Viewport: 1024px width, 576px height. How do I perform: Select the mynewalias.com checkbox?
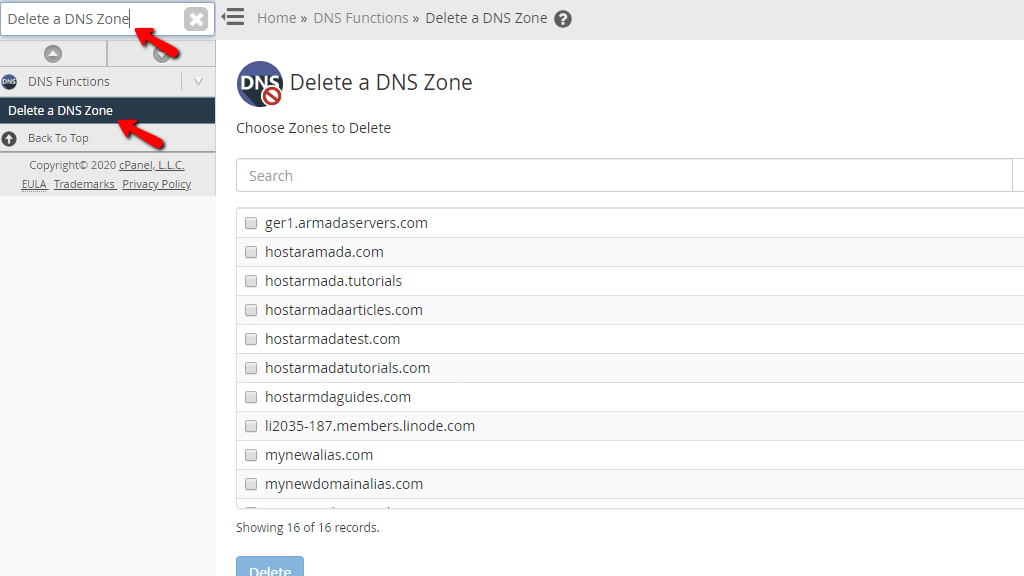coord(251,455)
